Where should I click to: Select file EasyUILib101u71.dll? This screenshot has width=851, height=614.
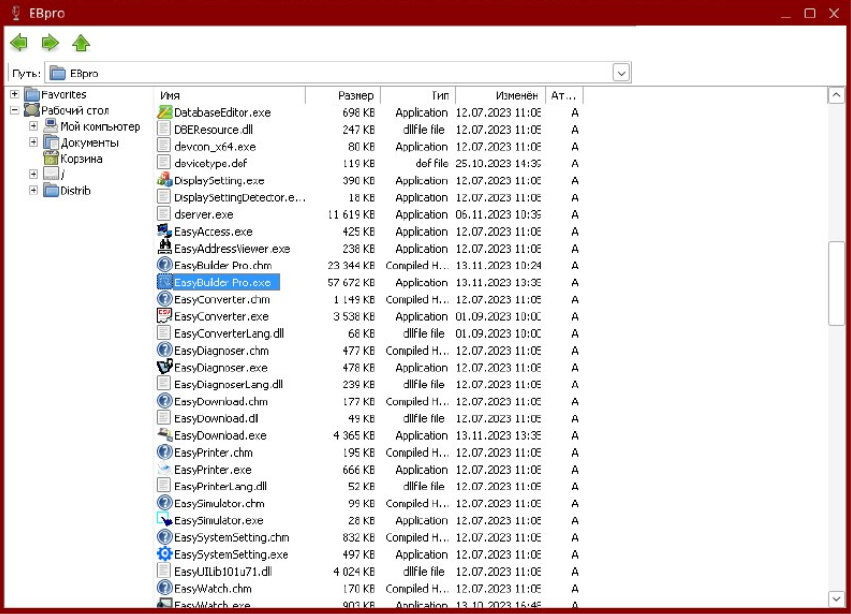tap(223, 571)
